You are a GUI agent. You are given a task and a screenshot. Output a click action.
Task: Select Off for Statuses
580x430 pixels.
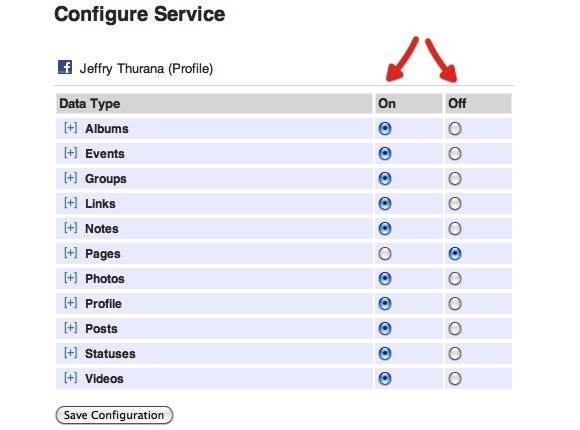(x=455, y=354)
